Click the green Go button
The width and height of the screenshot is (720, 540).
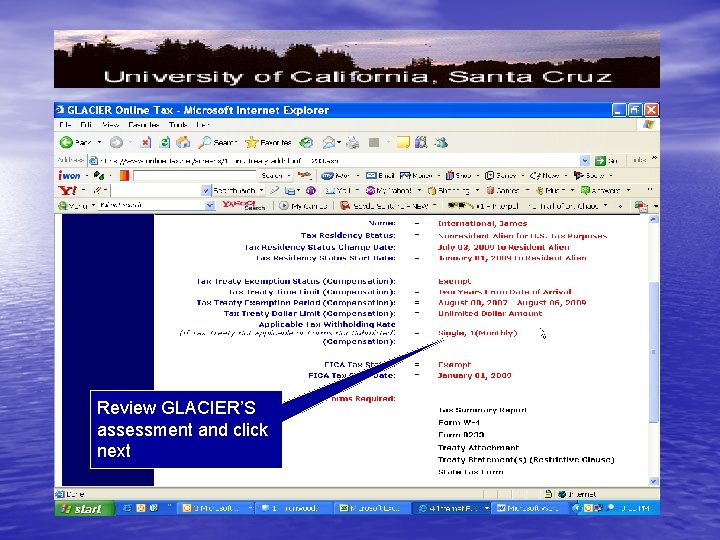606,160
